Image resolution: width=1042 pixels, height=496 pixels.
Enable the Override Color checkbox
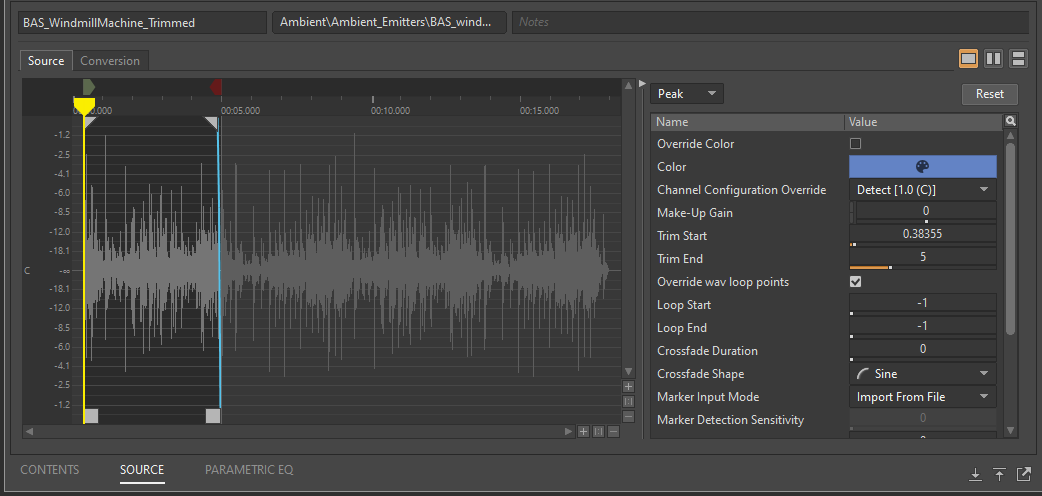855,144
